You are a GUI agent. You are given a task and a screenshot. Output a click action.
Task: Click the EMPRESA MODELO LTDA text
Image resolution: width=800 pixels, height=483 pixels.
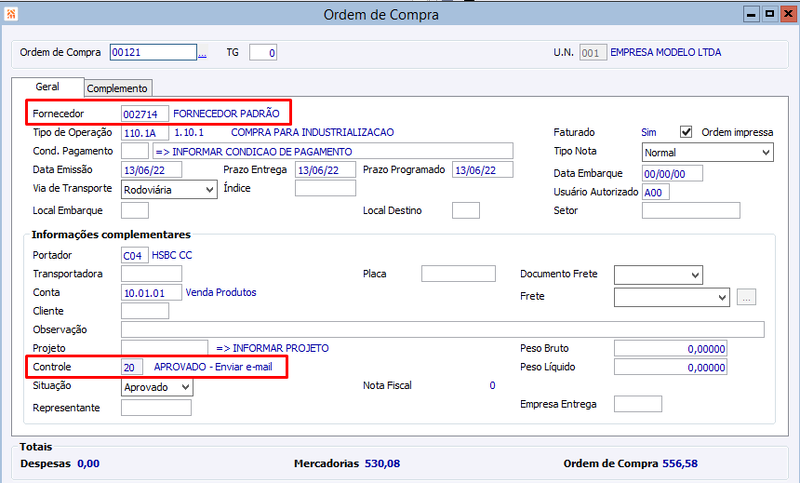coord(666,53)
